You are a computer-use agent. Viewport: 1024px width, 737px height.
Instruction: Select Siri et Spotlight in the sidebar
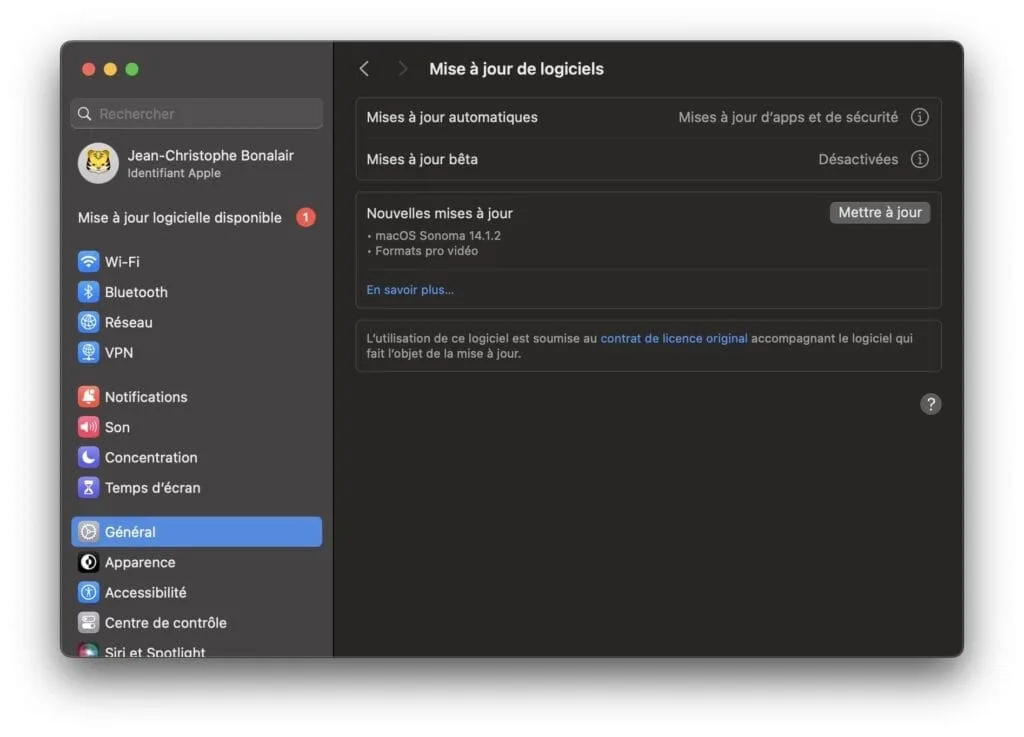pyautogui.click(x=154, y=651)
